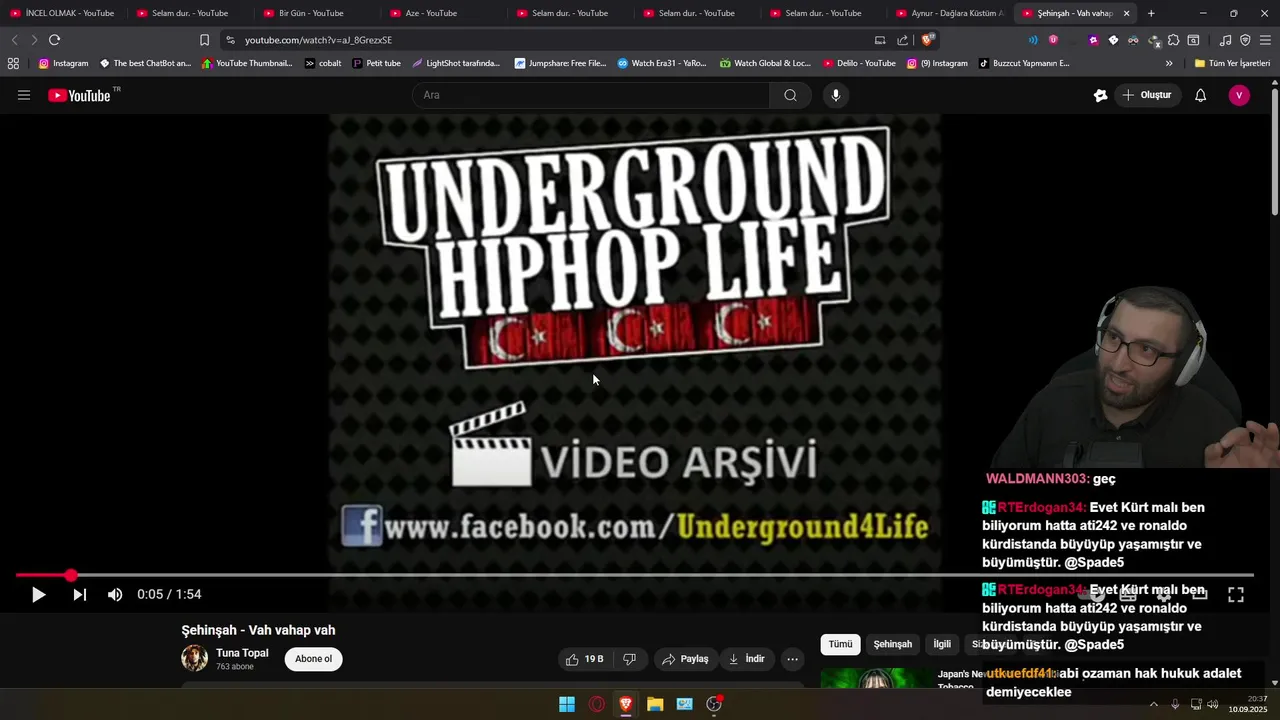The height and width of the screenshot is (720, 1280).
Task: Open YouTube notifications bell
Action: pyautogui.click(x=1201, y=95)
